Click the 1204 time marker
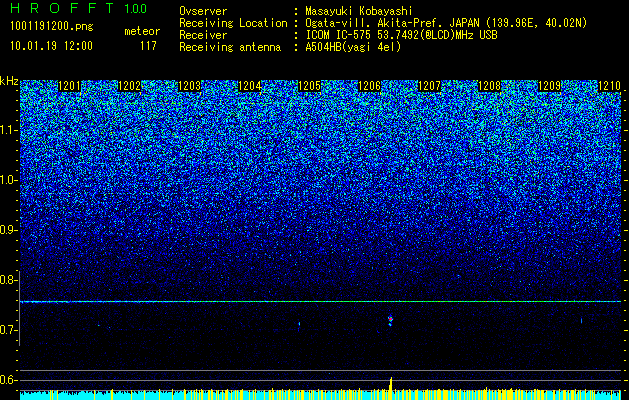This screenshot has width=629, height=400. click(x=250, y=86)
